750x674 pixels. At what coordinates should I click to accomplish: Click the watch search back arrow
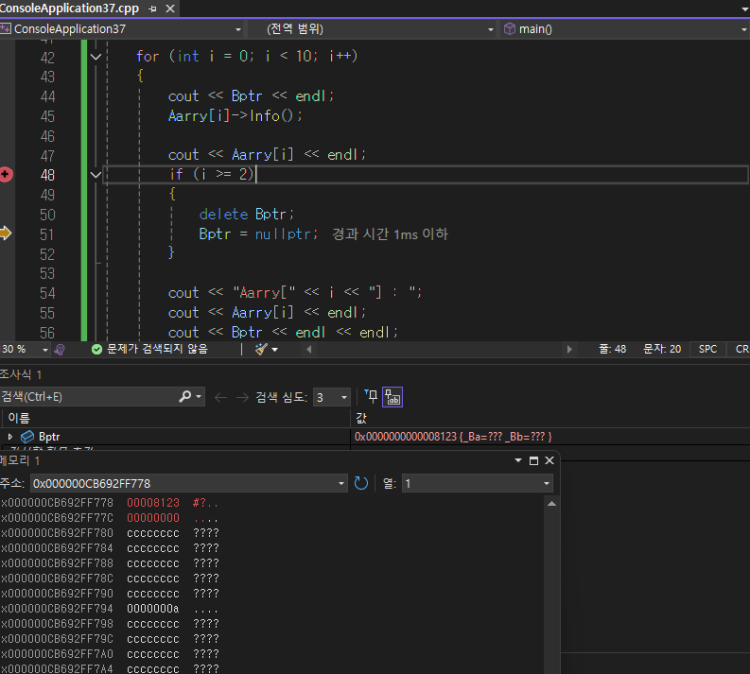coord(221,398)
